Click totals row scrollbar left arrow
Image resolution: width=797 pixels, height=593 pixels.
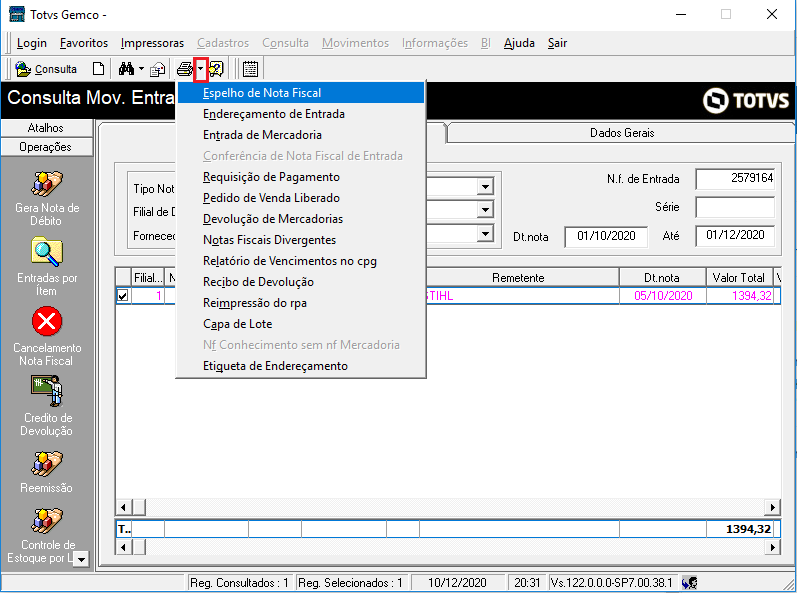[x=124, y=547]
